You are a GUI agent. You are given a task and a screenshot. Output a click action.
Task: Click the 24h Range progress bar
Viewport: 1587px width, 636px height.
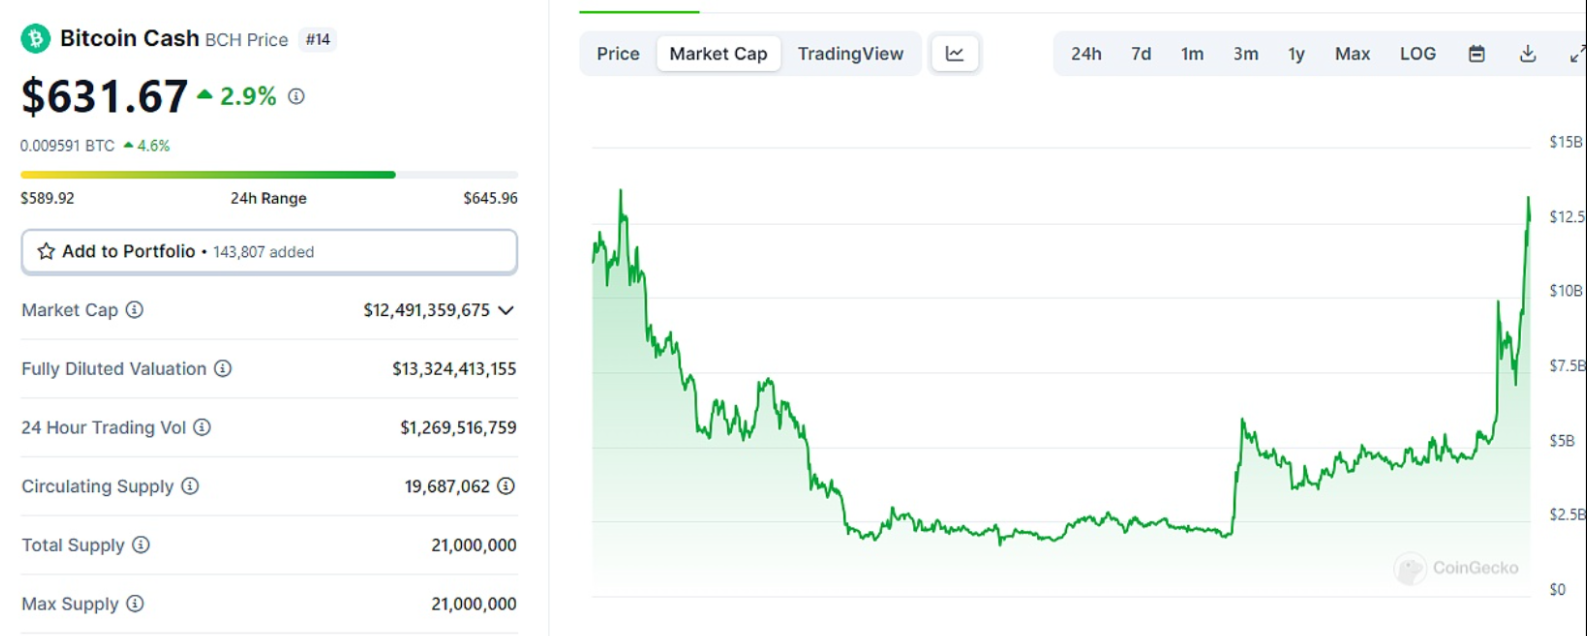pos(269,175)
